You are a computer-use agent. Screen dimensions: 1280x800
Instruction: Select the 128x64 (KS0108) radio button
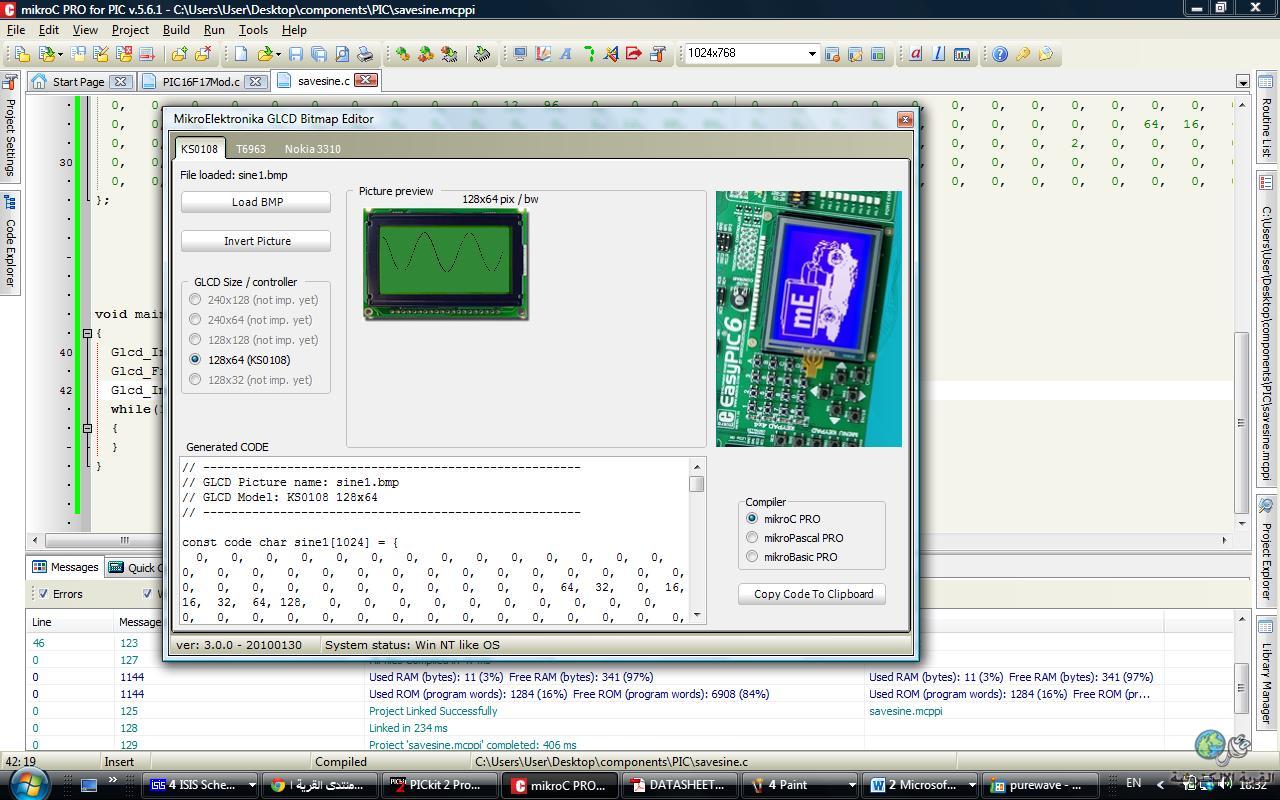click(195, 359)
